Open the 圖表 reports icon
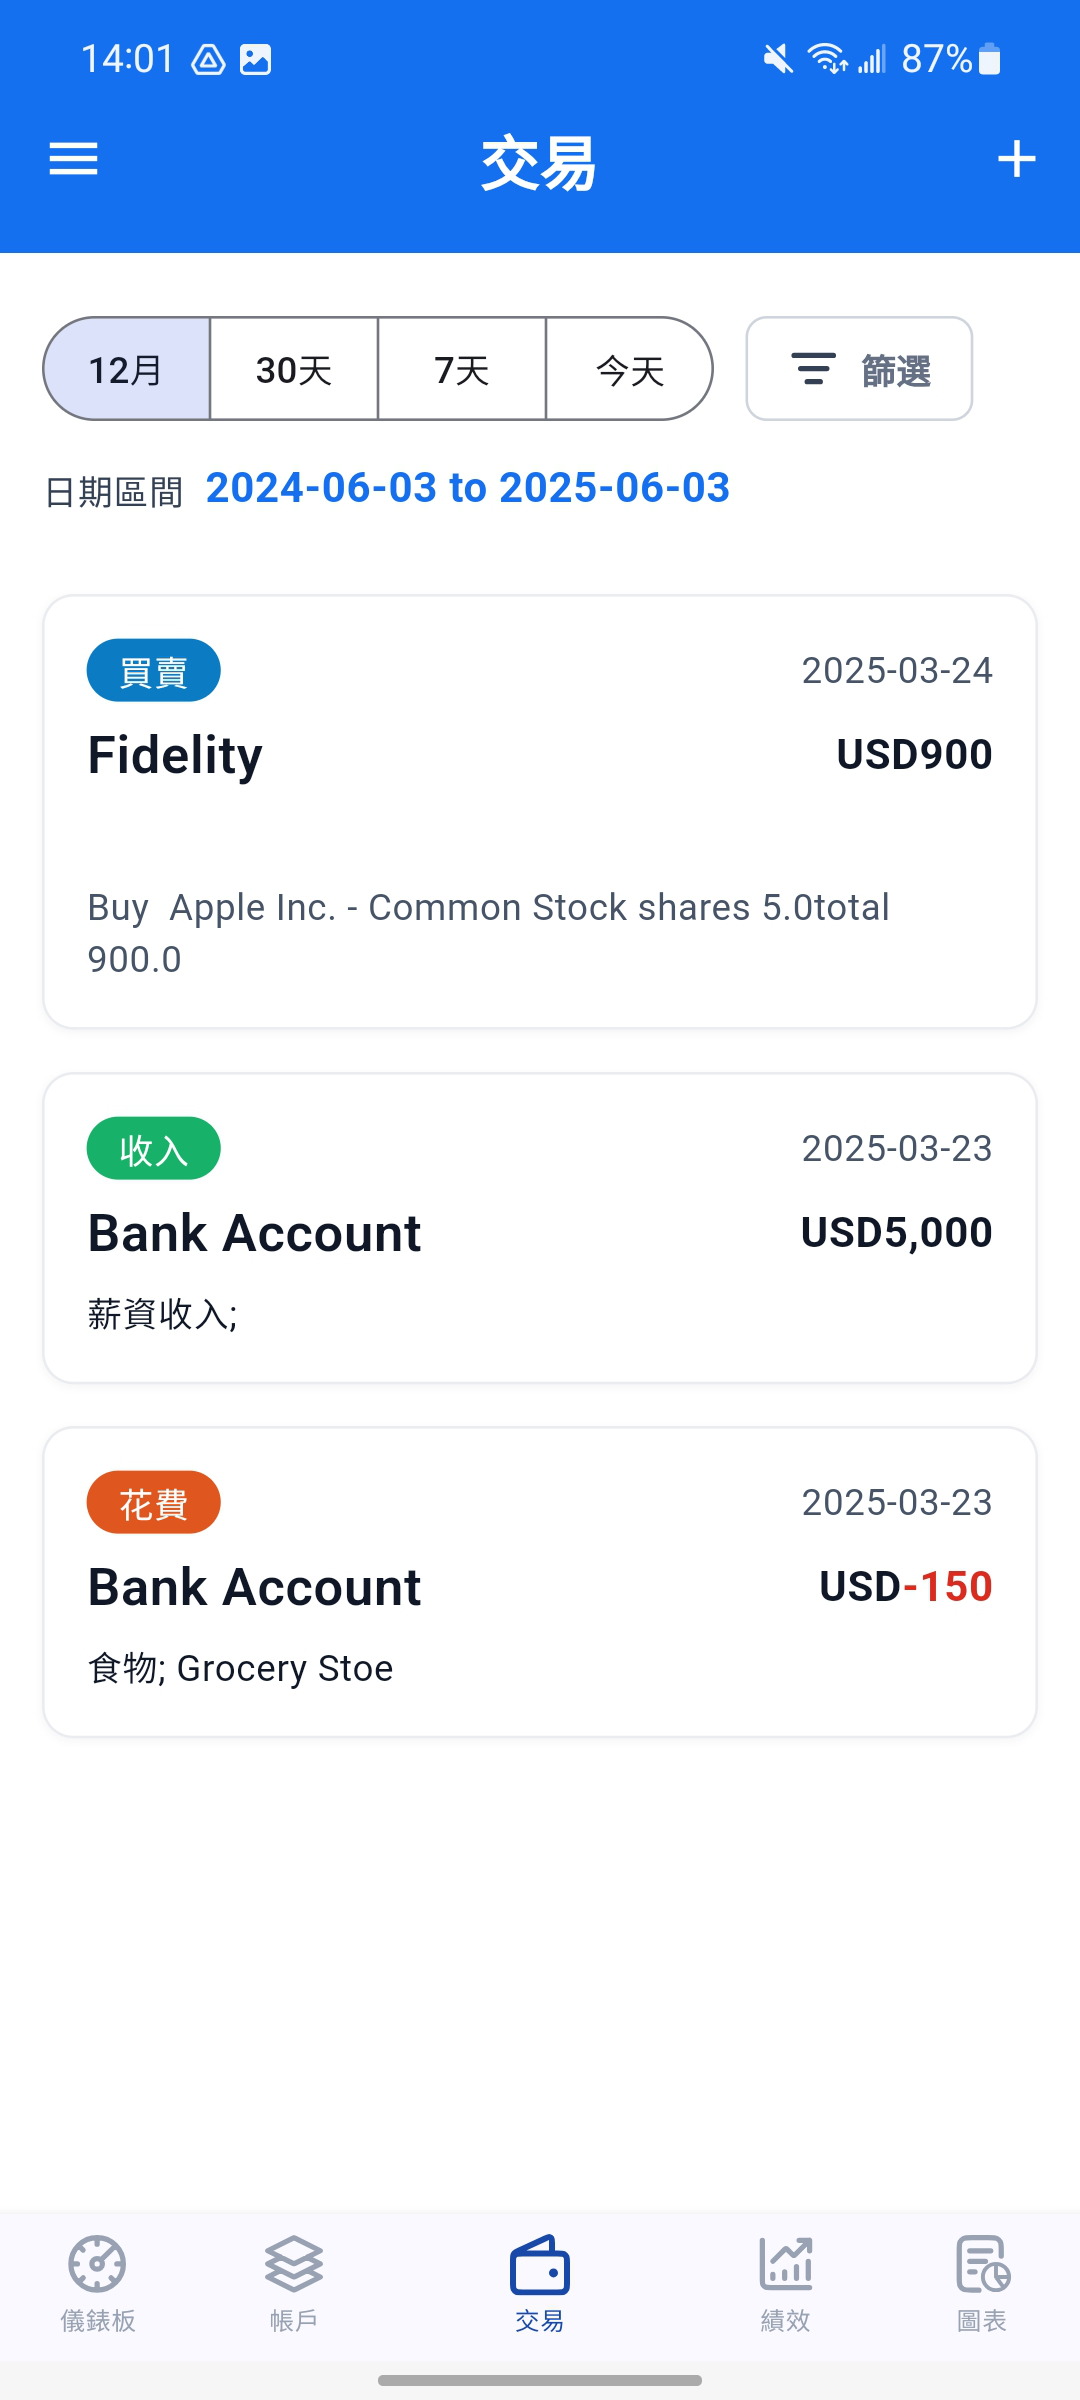Image resolution: width=1080 pixels, height=2400 pixels. tap(983, 2264)
